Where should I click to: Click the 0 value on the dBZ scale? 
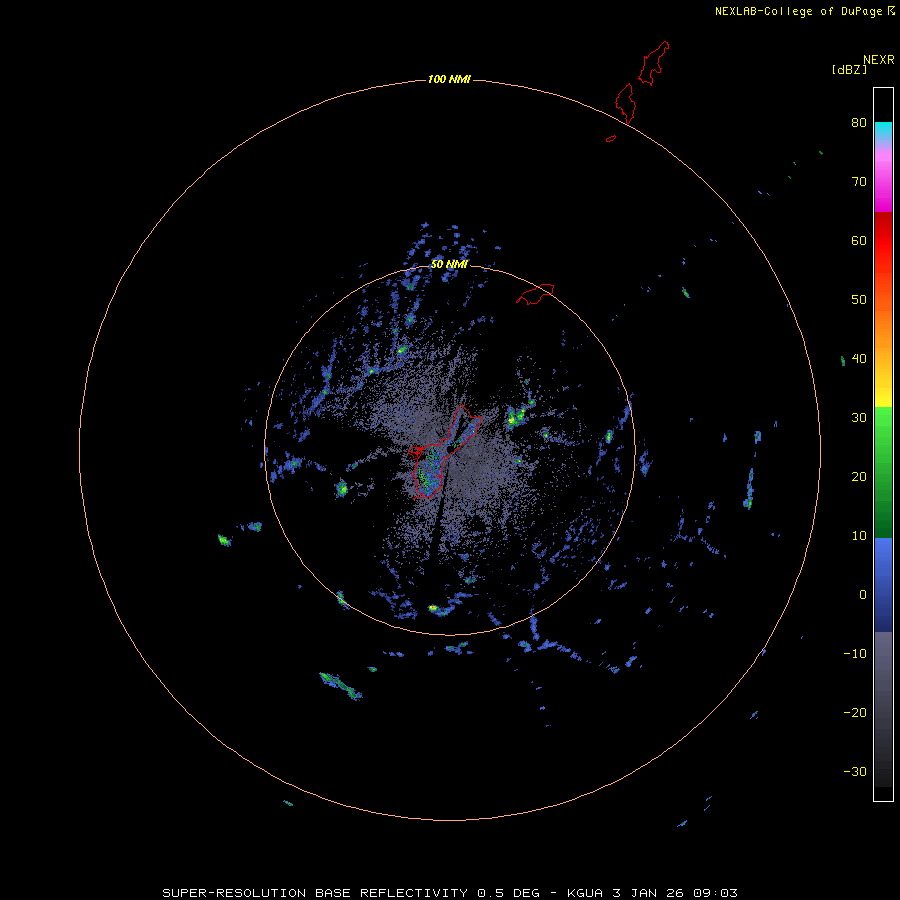pos(863,595)
